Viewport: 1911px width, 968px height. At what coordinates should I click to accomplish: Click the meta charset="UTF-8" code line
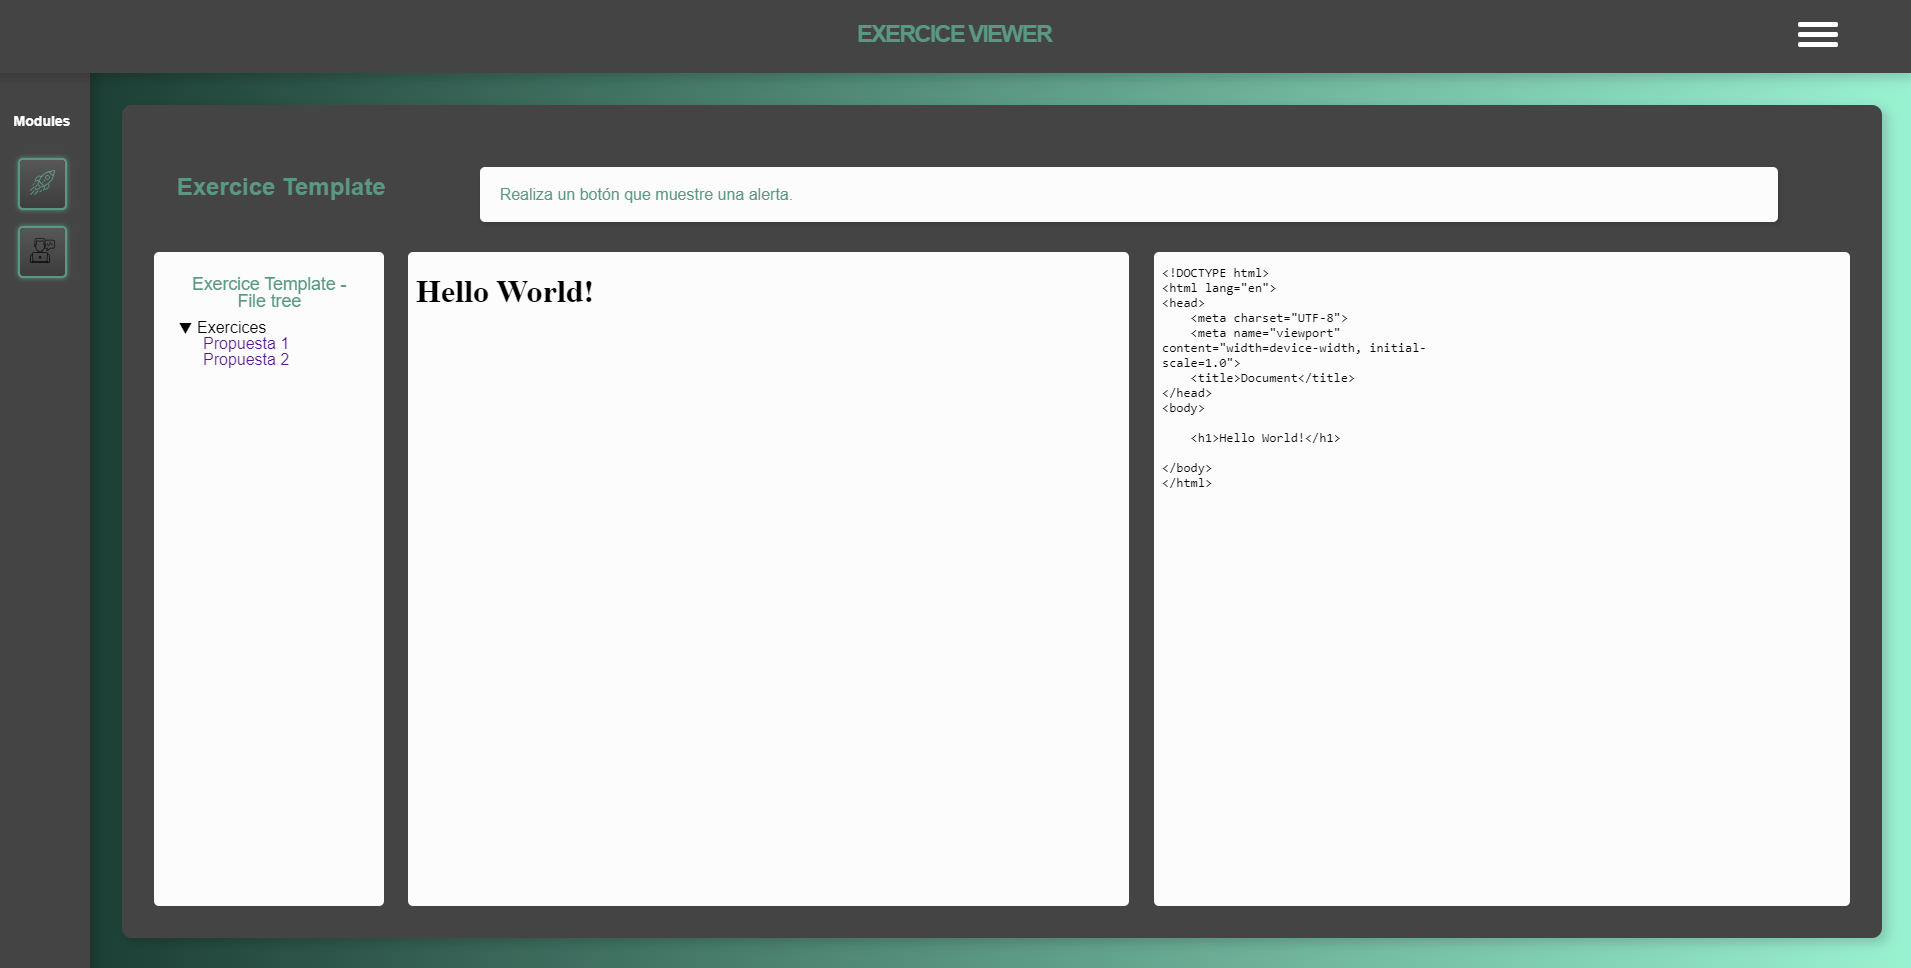[1269, 318]
